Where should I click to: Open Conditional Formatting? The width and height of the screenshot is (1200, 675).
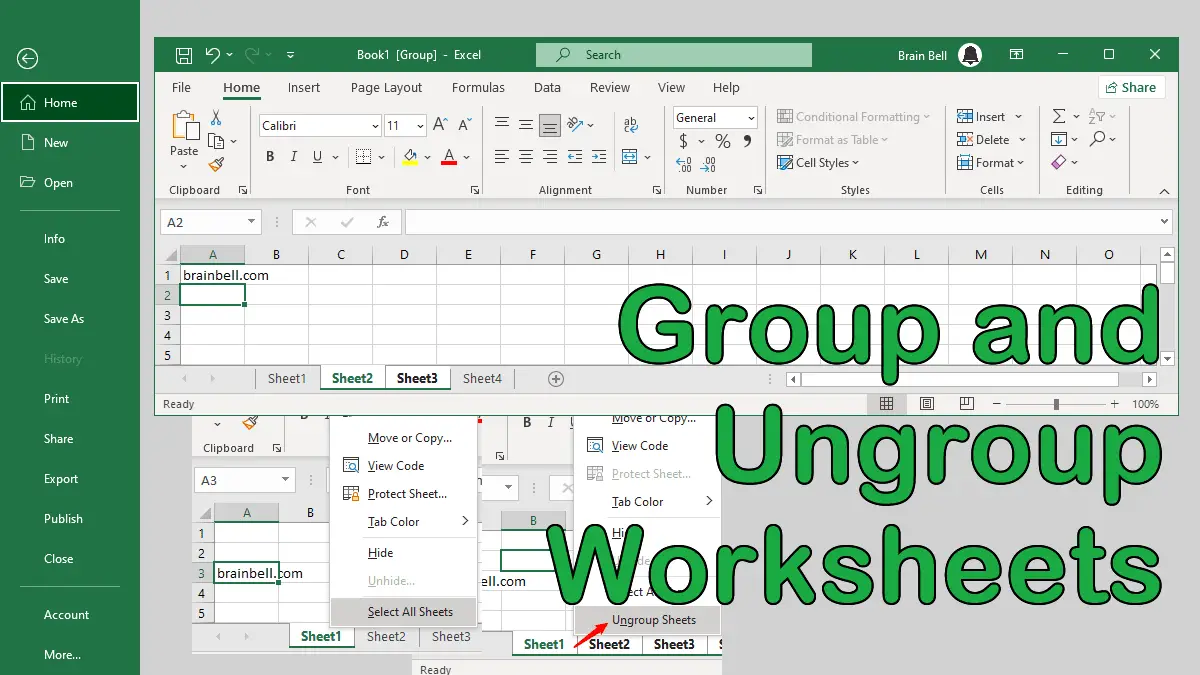(855, 116)
